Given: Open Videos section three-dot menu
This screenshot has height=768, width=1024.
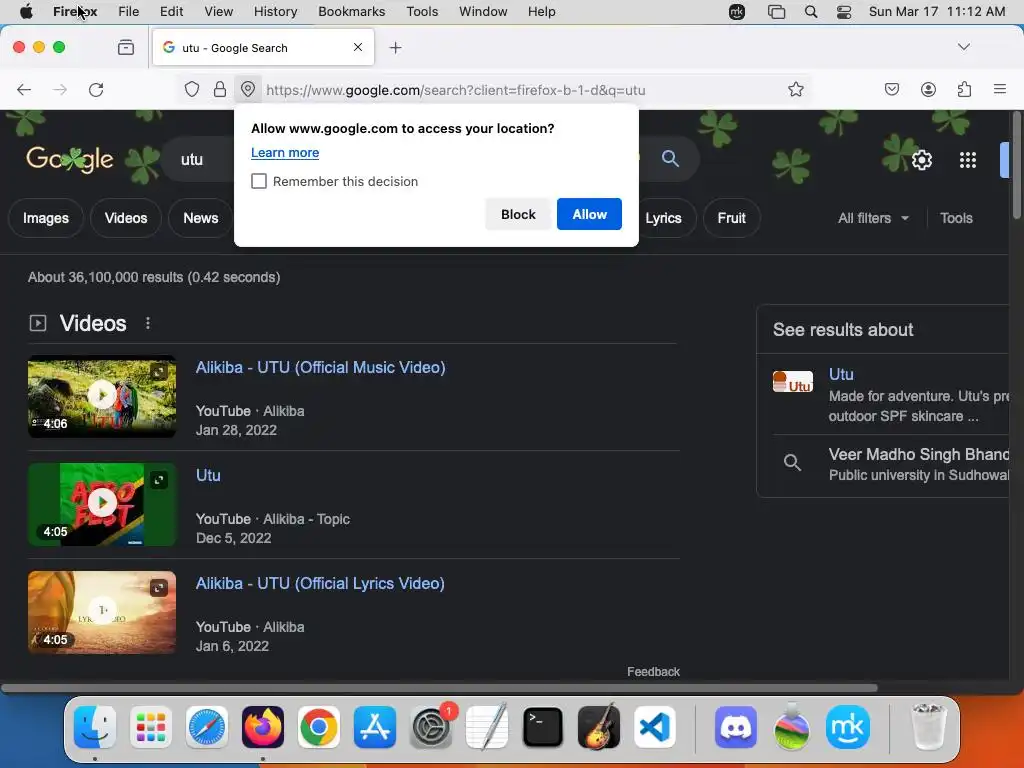Looking at the screenshot, I should point(148,323).
